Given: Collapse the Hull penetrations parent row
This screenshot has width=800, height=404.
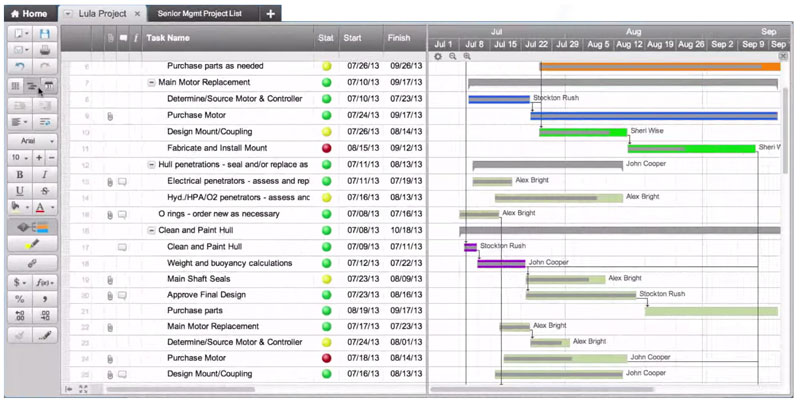Looking at the screenshot, I should (x=152, y=165).
